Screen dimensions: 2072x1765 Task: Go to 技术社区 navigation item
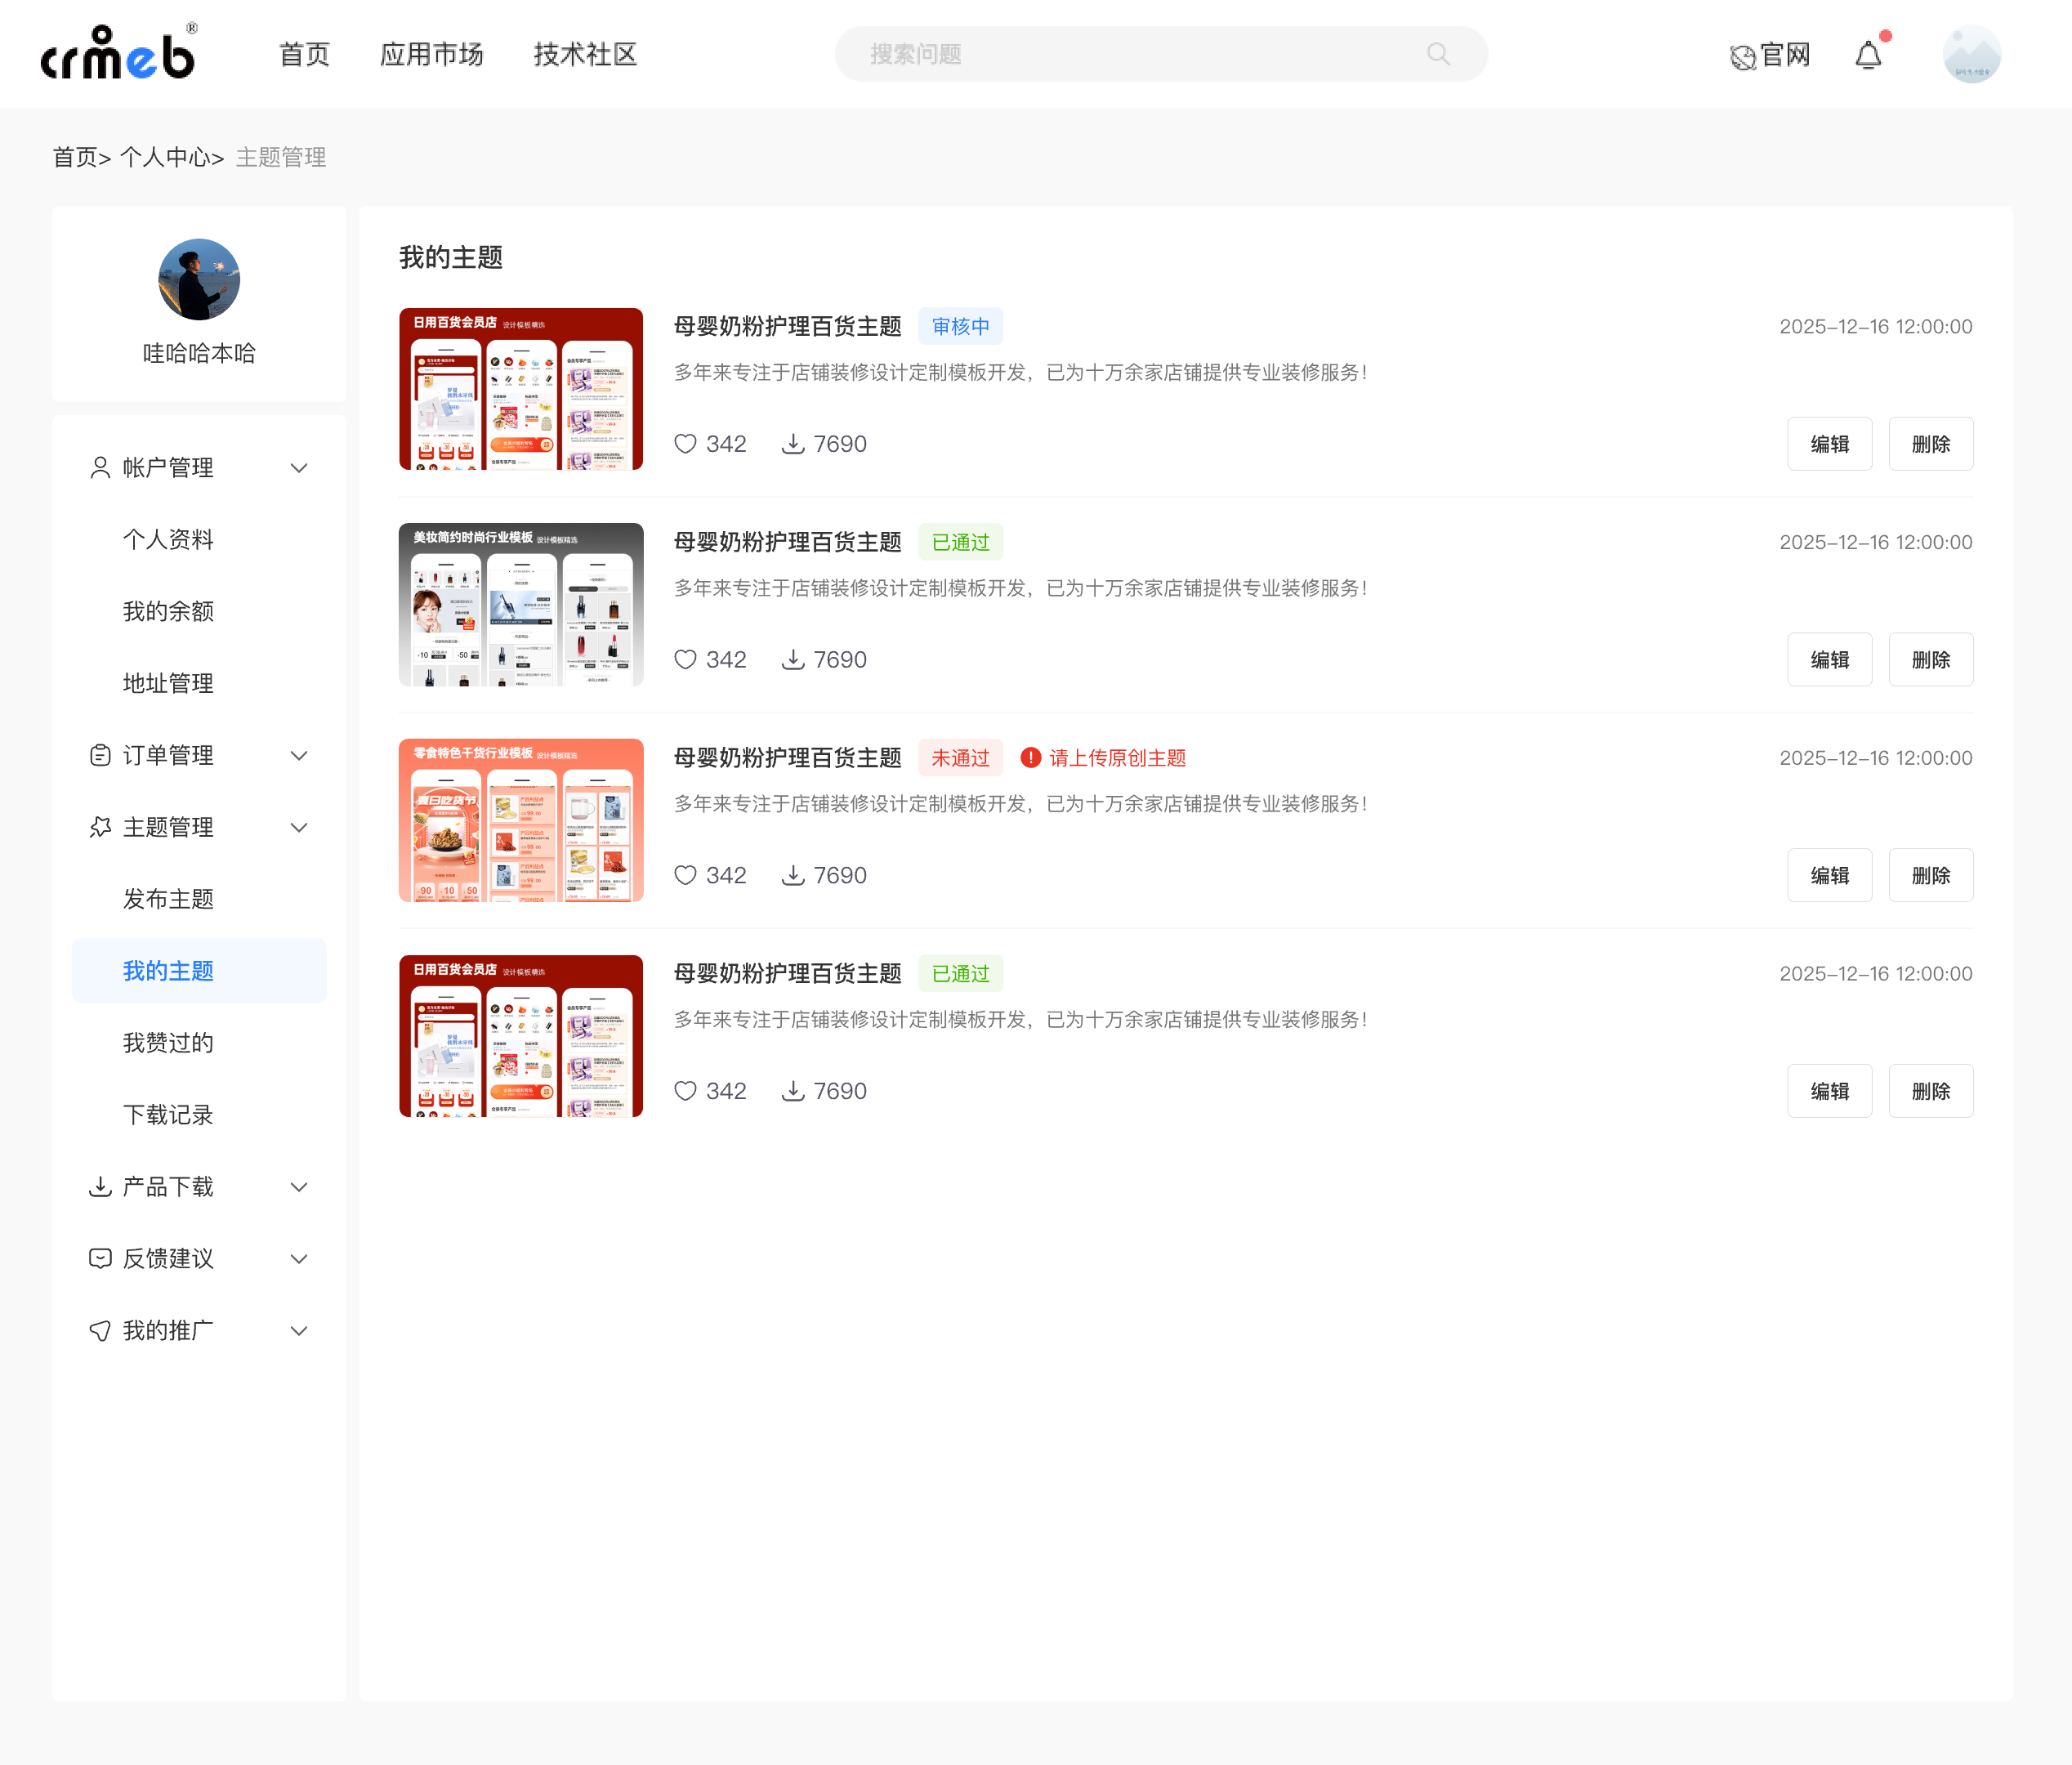(585, 54)
